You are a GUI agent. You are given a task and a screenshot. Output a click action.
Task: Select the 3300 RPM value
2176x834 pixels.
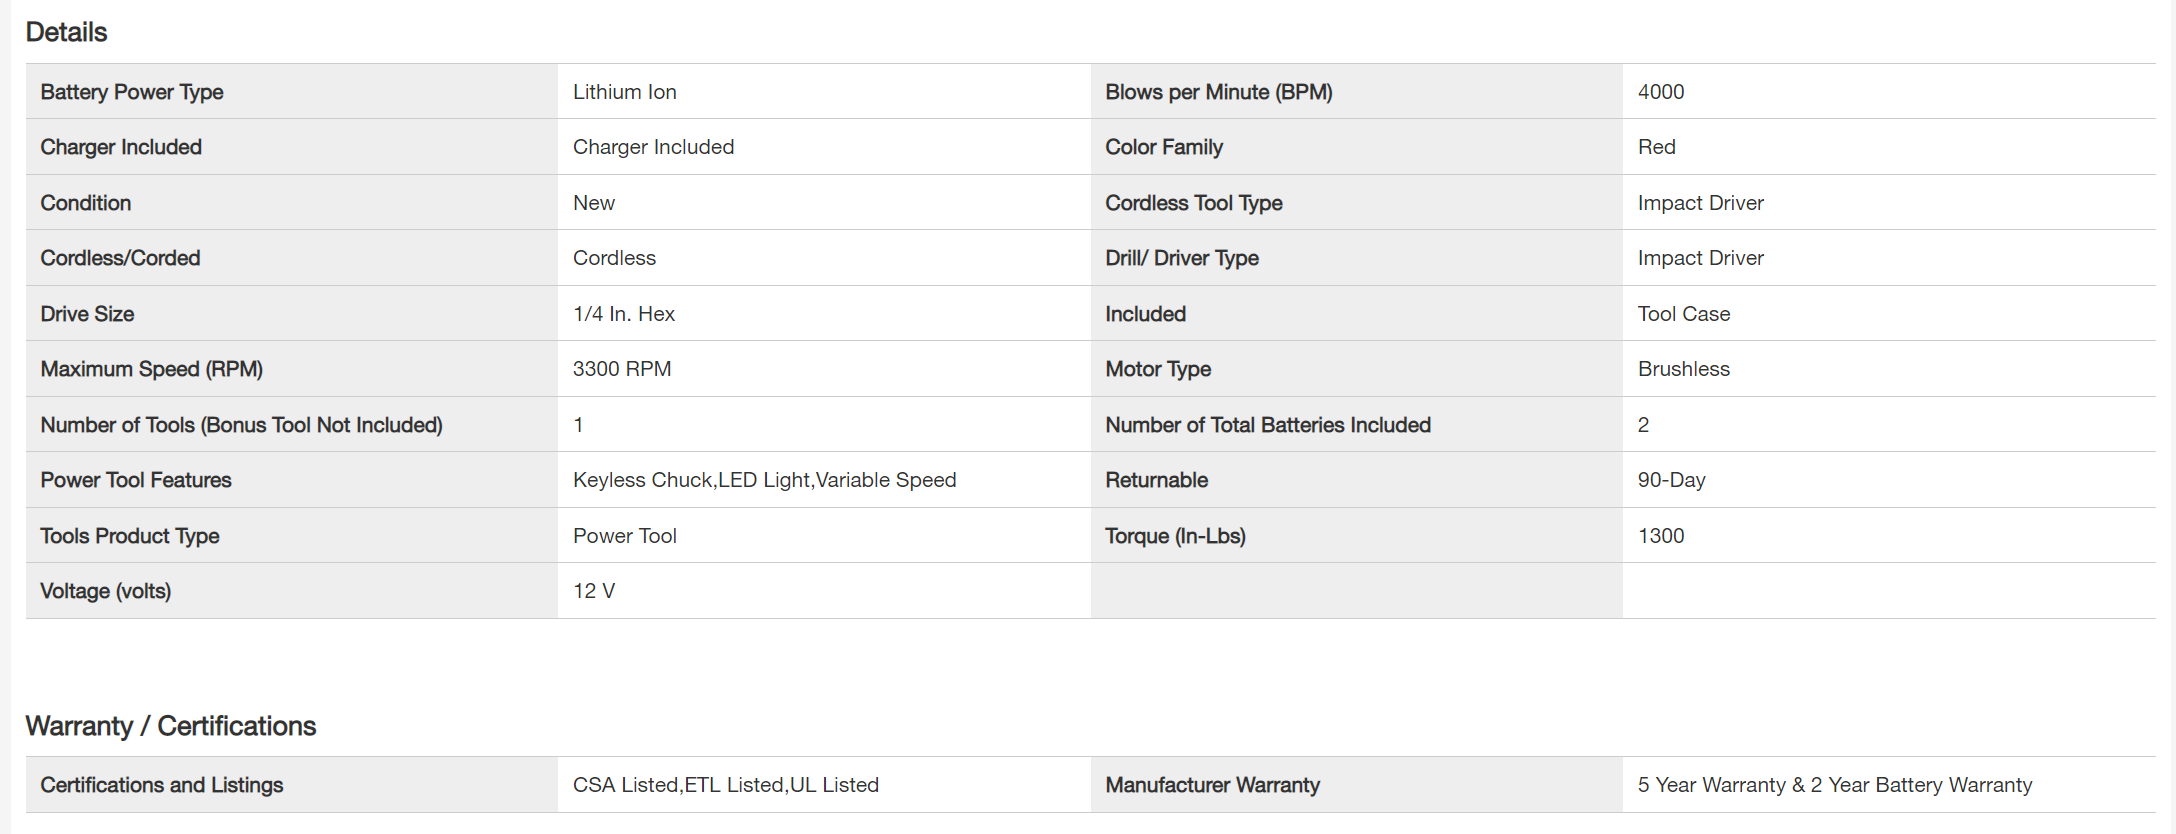pyautogui.click(x=621, y=369)
